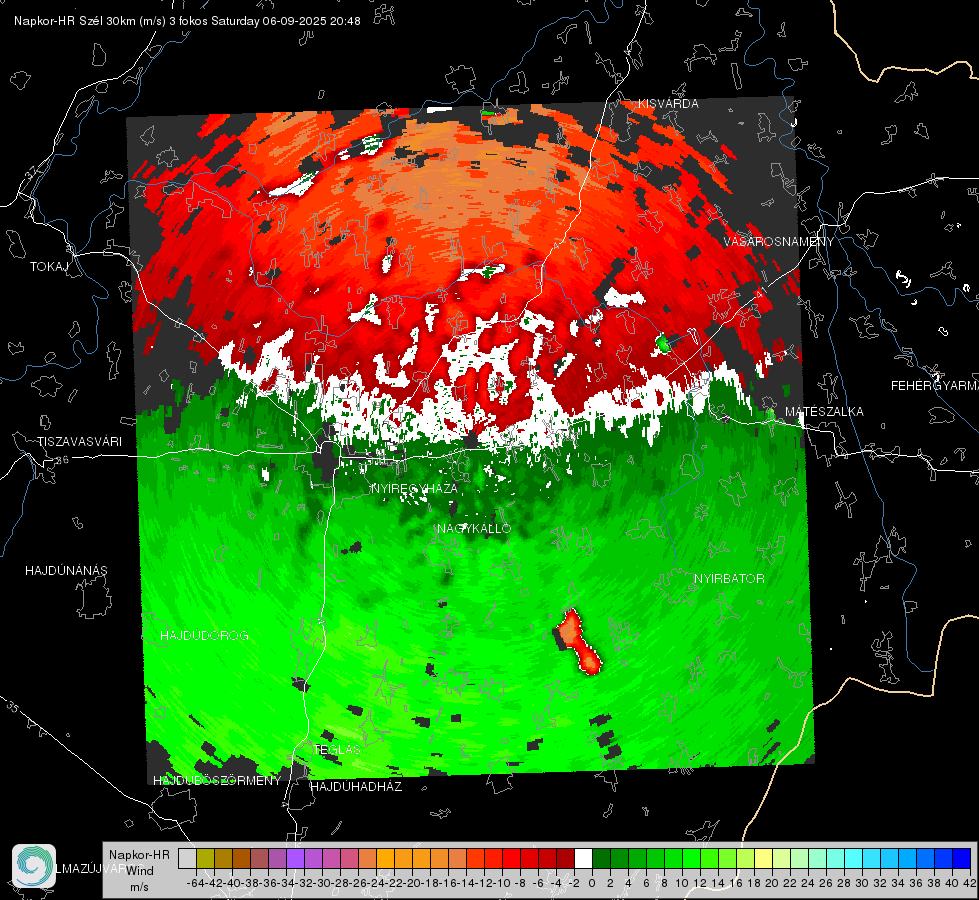Click the legend value label -64
The image size is (979, 900).
195,883
